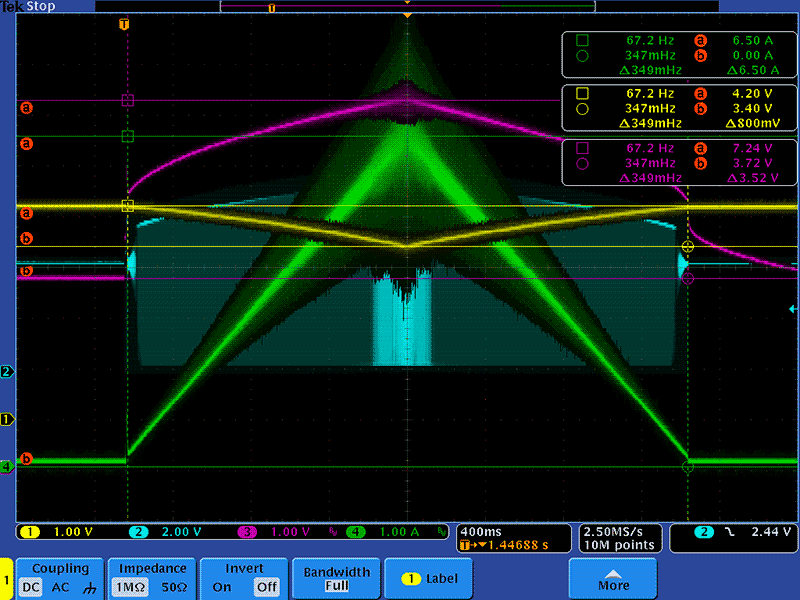This screenshot has width=800, height=600.
Task: Click the '1.44688 s' trigger delay readout
Action: coord(518,545)
